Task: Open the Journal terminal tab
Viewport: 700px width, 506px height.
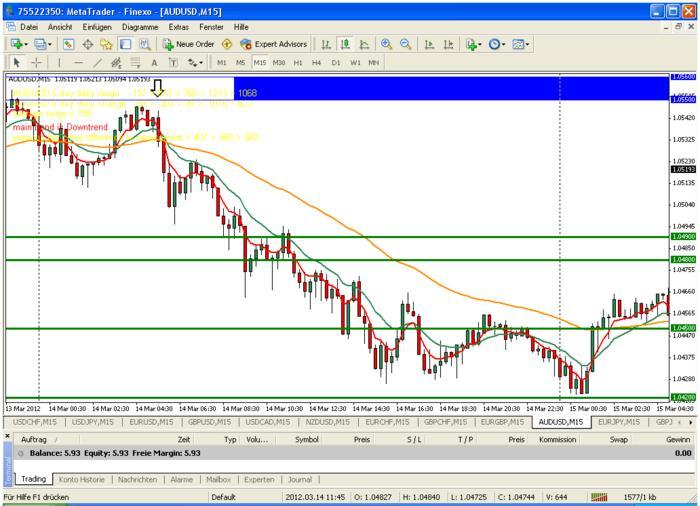Action: pyautogui.click(x=300, y=479)
